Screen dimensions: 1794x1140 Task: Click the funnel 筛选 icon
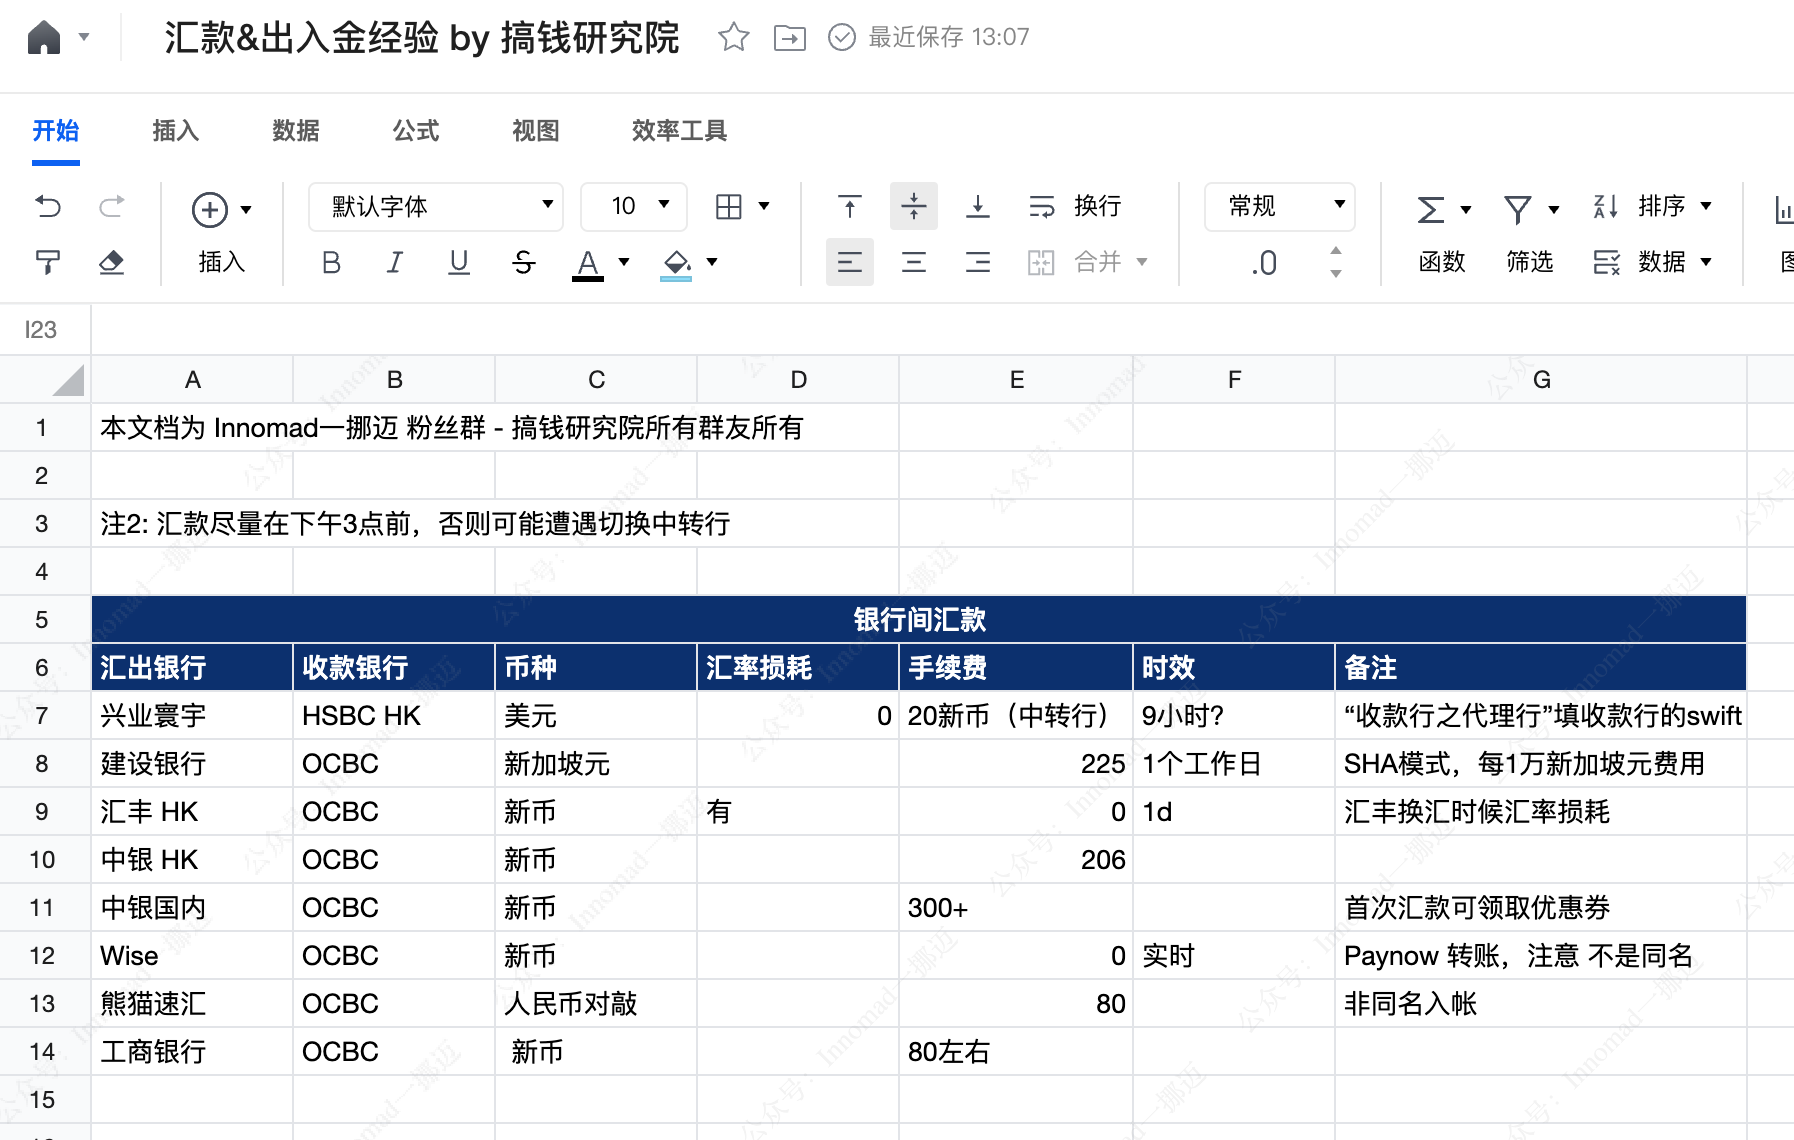coord(1518,209)
